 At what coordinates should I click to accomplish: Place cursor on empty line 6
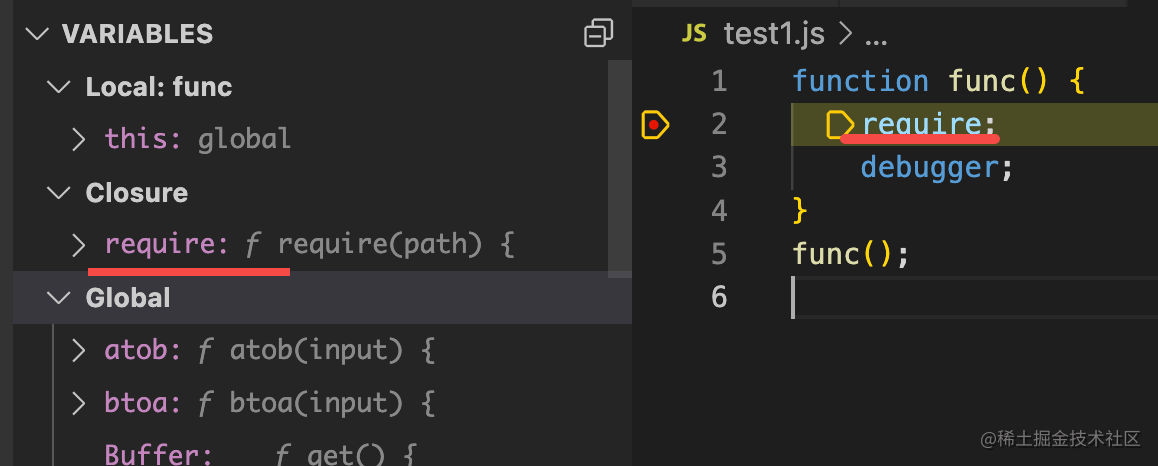(x=900, y=297)
